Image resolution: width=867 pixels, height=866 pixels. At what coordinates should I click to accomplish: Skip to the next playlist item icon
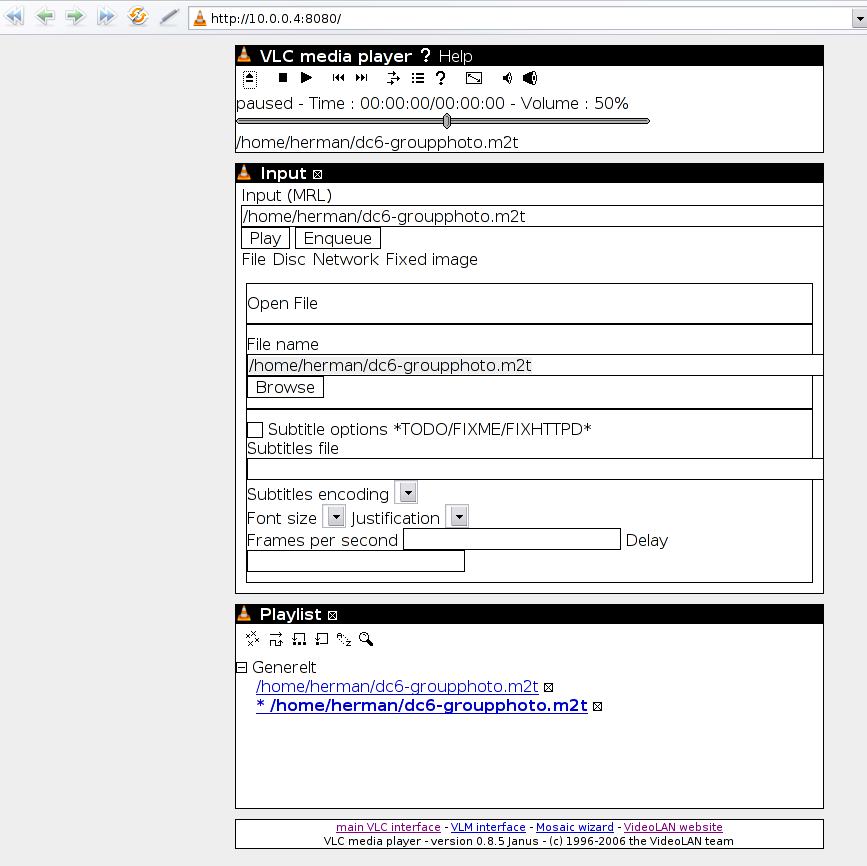point(362,78)
